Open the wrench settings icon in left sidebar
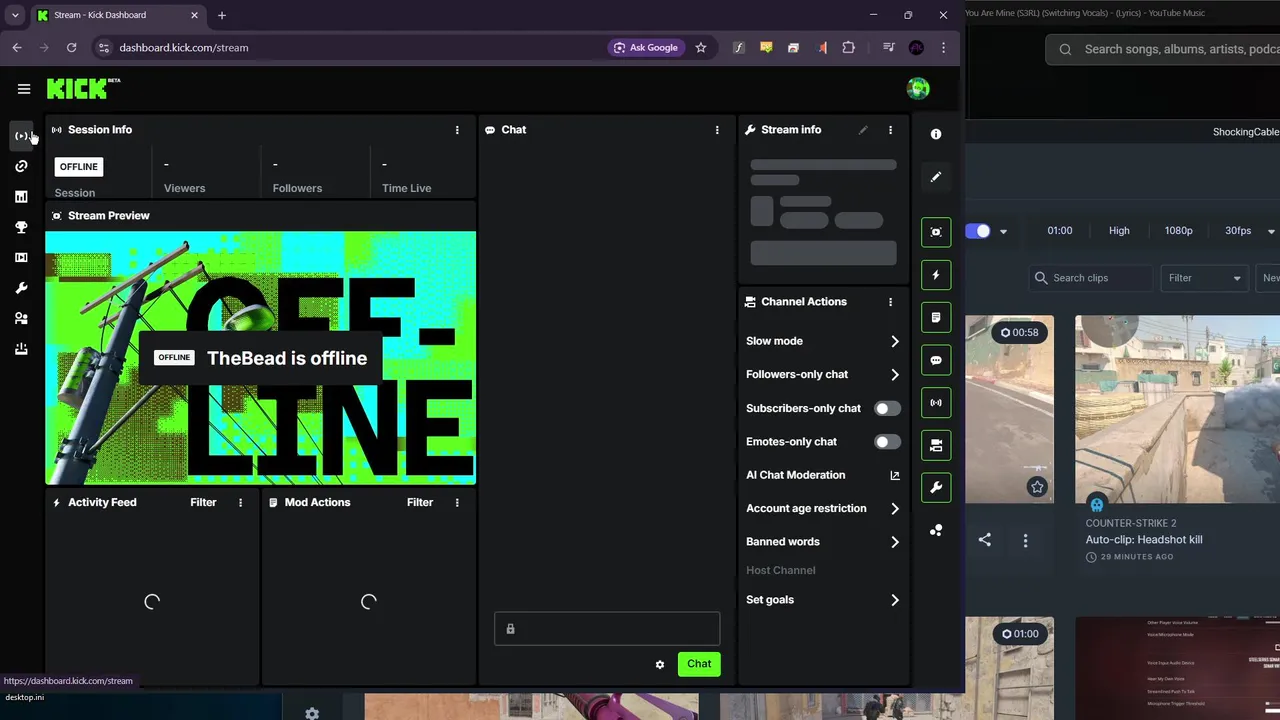This screenshot has width=1280, height=720. pos(21,288)
